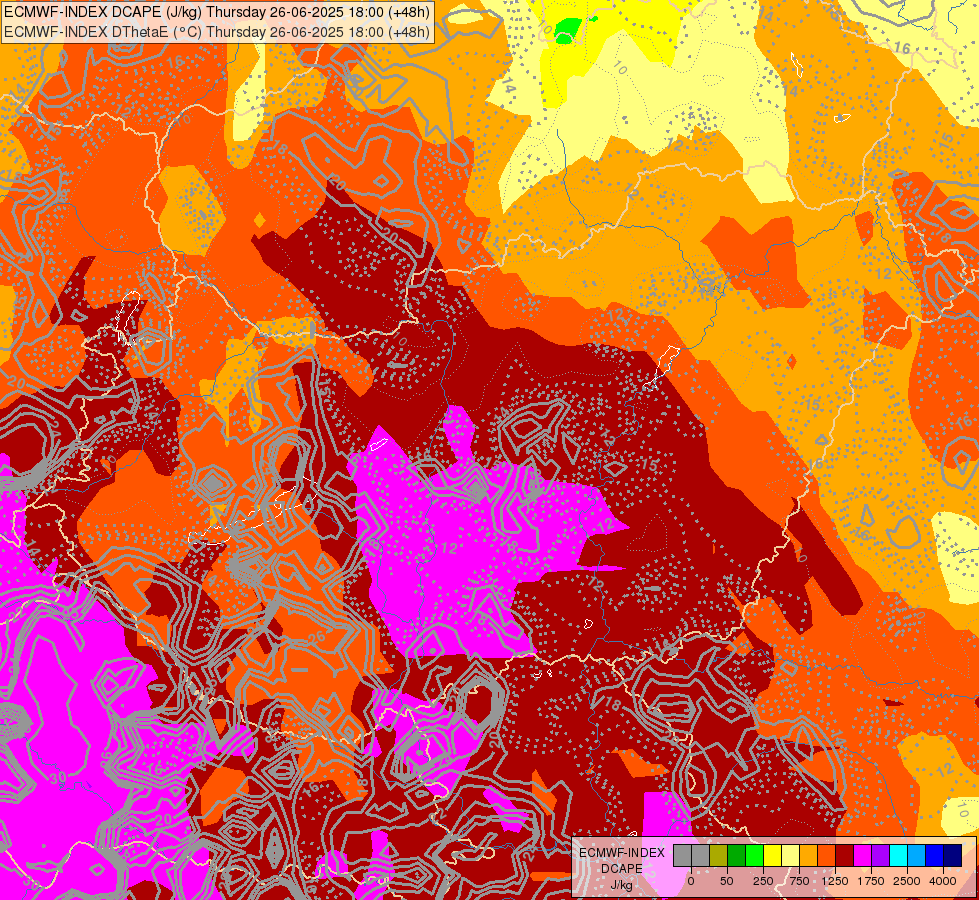The height and width of the screenshot is (900, 979).
Task: Click the bright green legend swatch
Action: pos(755,856)
